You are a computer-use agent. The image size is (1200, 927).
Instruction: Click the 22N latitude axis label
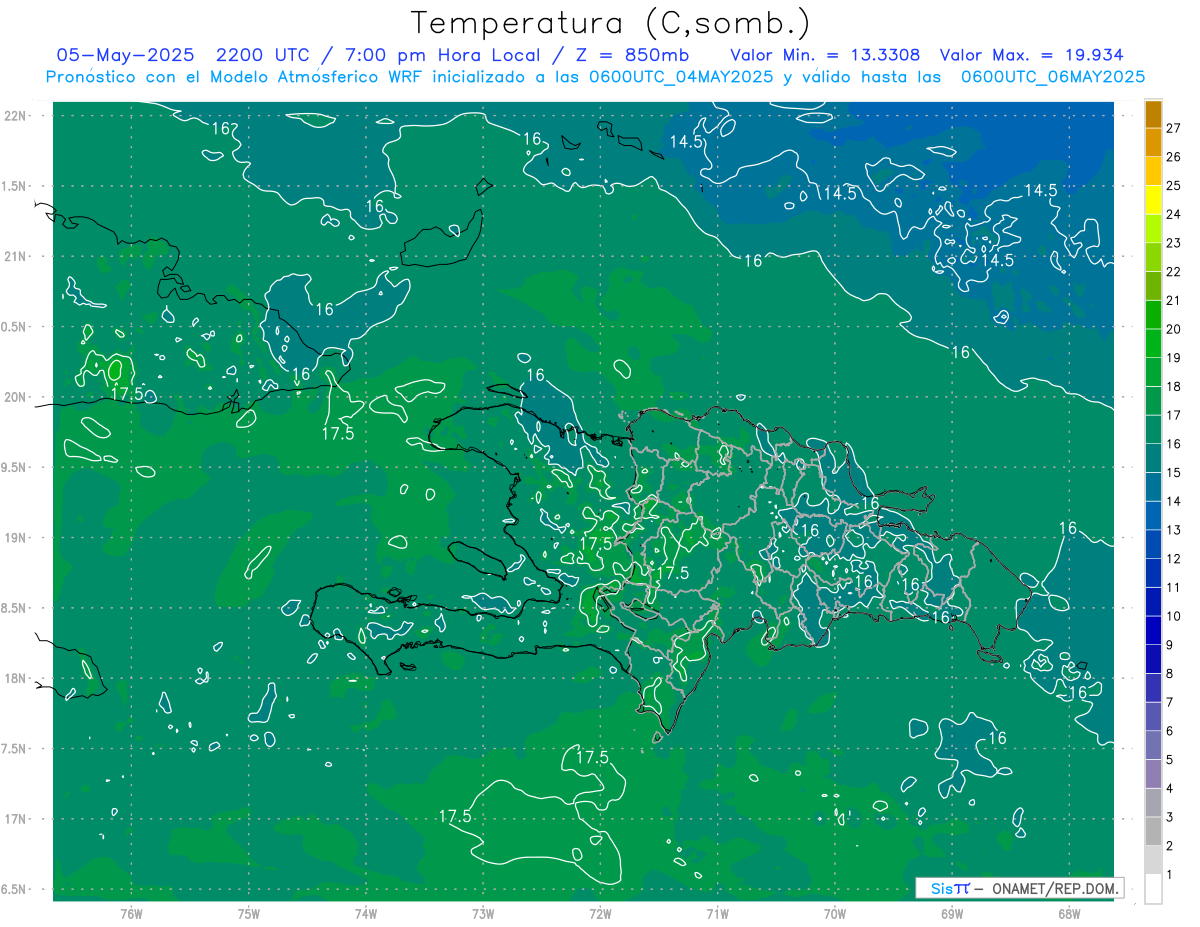[16, 116]
